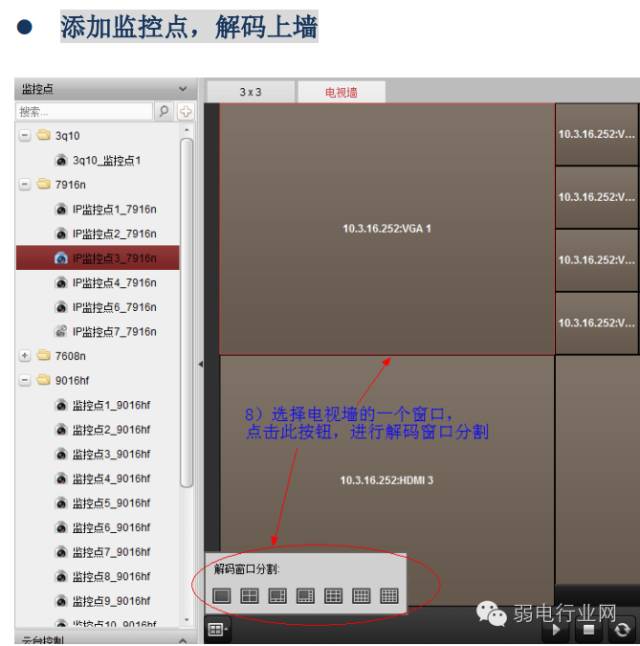Open the window-division button at bottom-left toolbar
This screenshot has width=640, height=646.
point(217,630)
